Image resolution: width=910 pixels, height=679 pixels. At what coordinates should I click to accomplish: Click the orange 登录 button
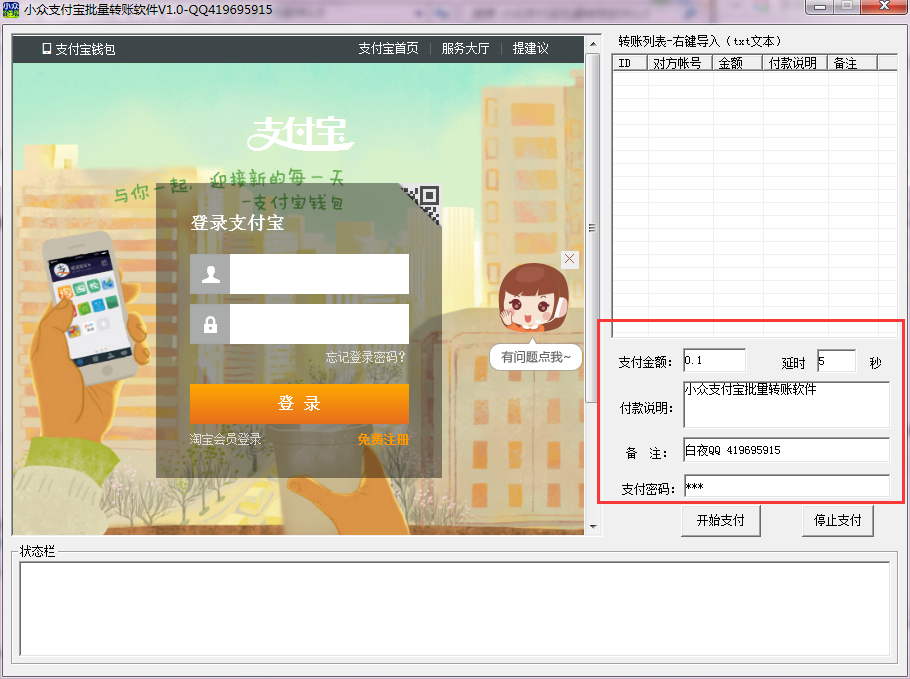coord(299,404)
